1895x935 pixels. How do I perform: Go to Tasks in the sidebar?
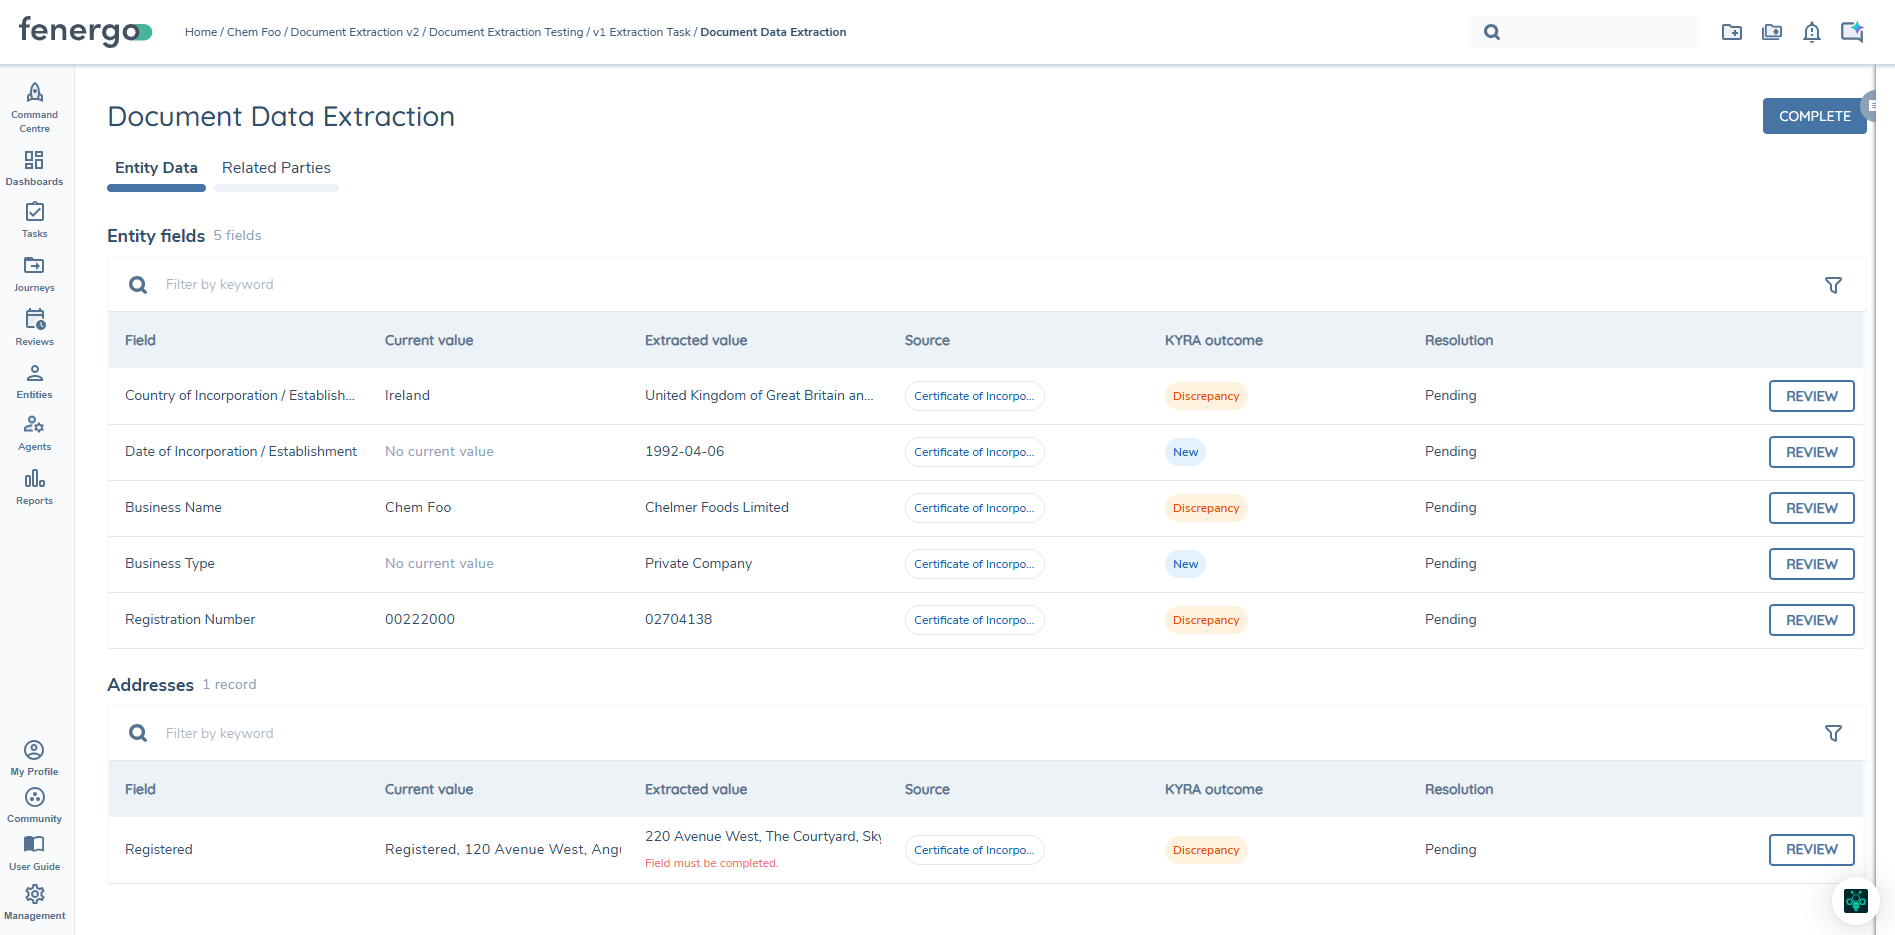coord(35,220)
